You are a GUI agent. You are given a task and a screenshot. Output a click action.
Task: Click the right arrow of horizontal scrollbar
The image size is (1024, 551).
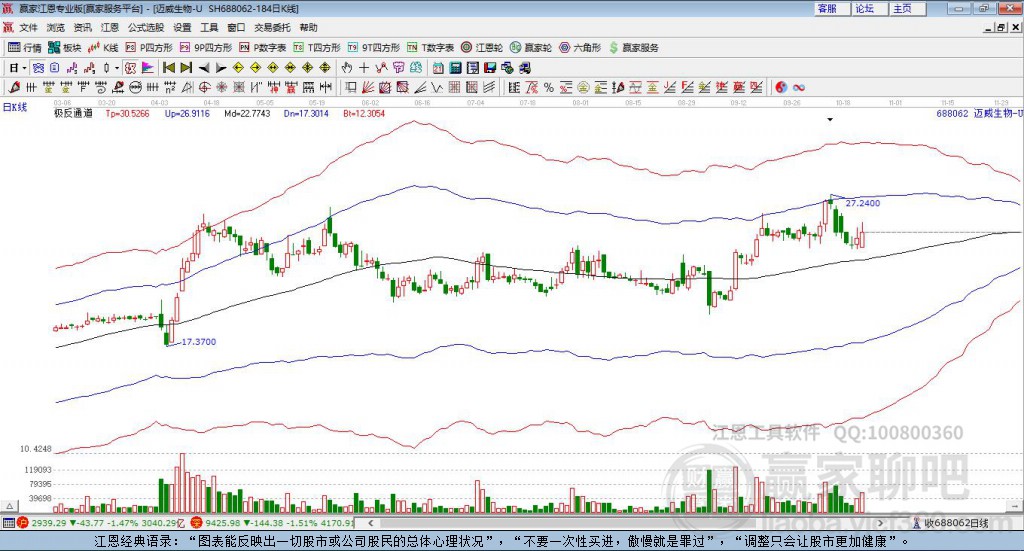tap(880, 523)
